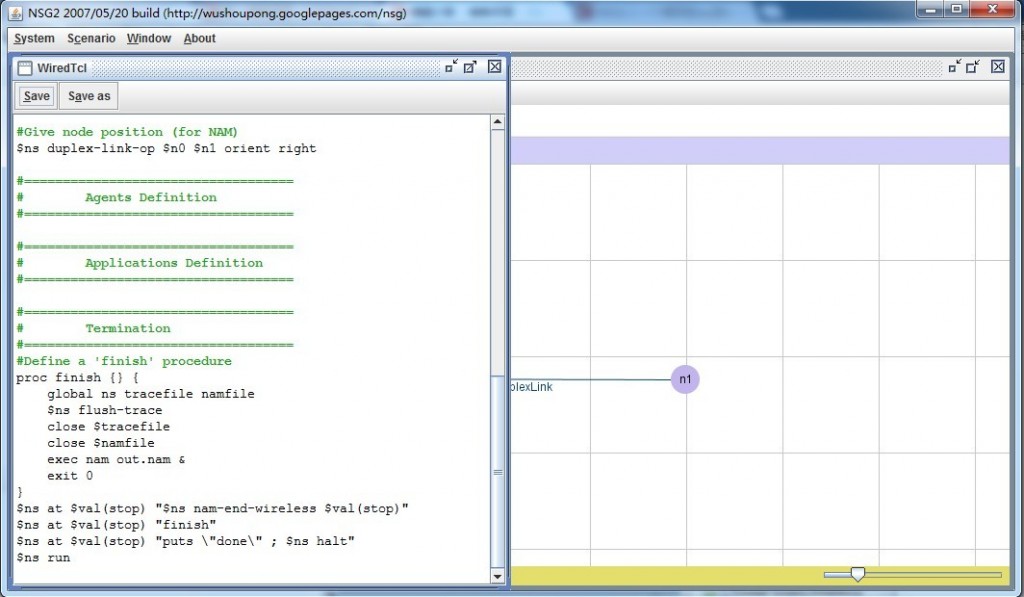Click the code scrollbar's down arrow
Viewport: 1024px width, 597px height.
pos(498,576)
